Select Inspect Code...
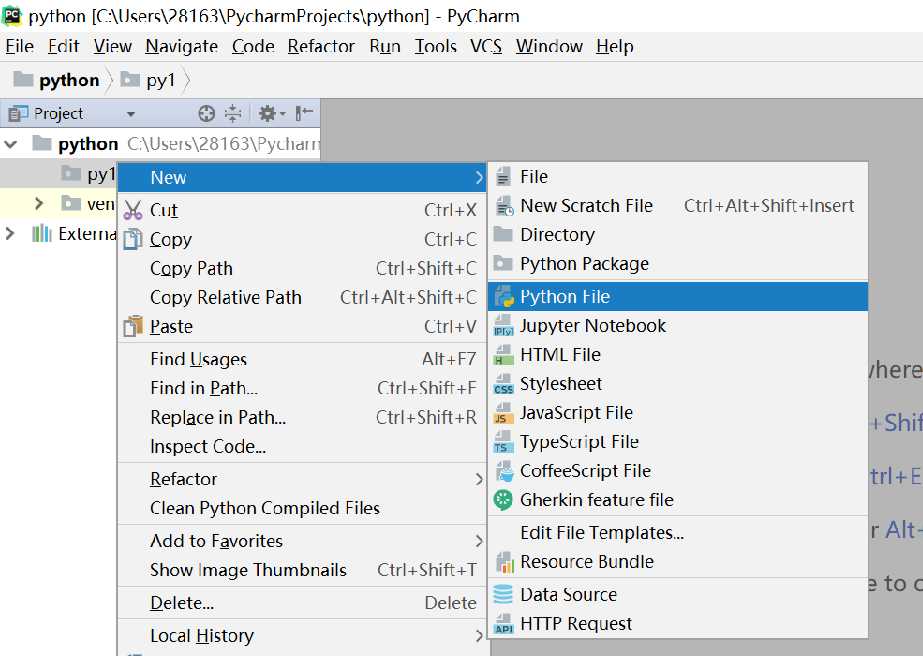Image resolution: width=923 pixels, height=656 pixels. click(301, 446)
